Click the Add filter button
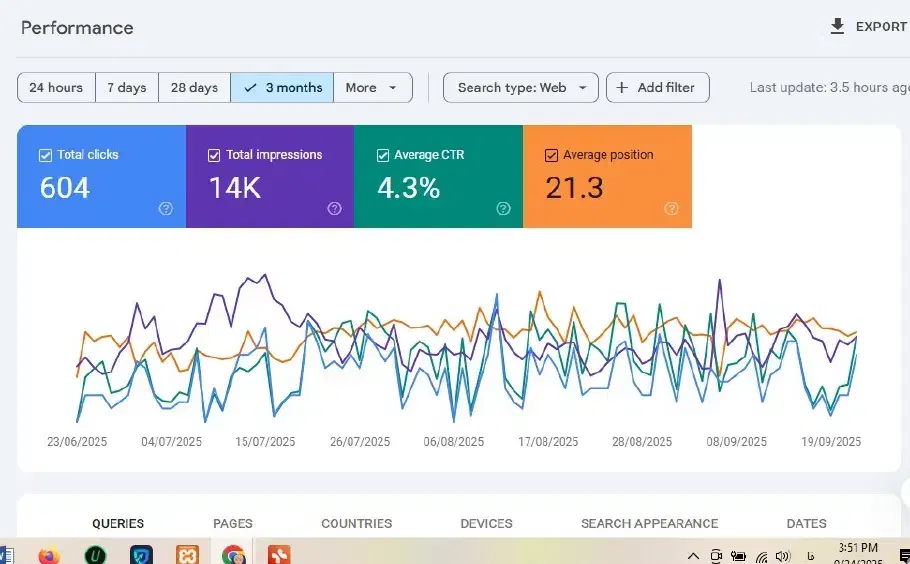The width and height of the screenshot is (910, 564). click(657, 88)
